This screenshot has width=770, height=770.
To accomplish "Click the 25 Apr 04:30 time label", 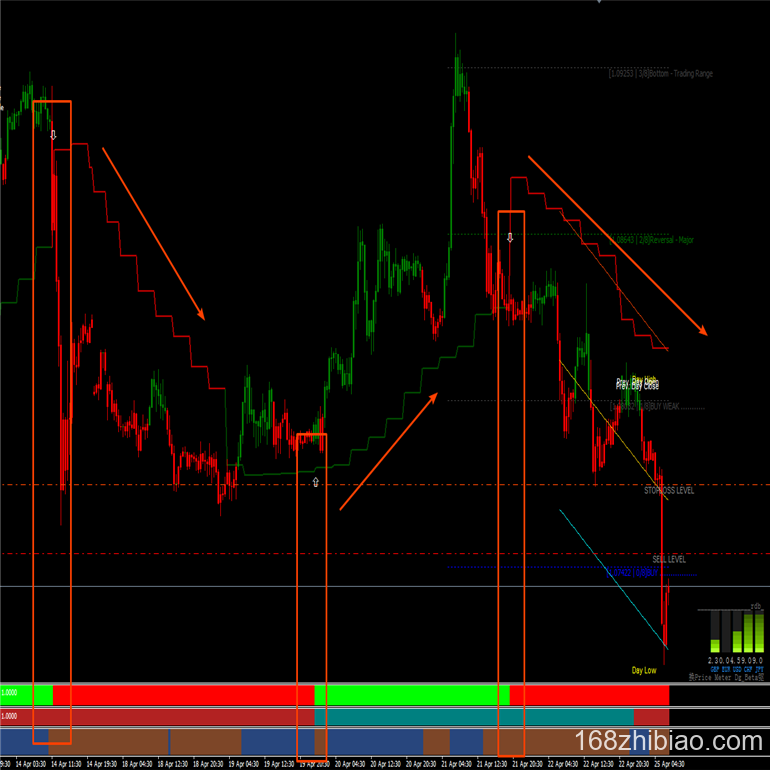I will 669,764.
